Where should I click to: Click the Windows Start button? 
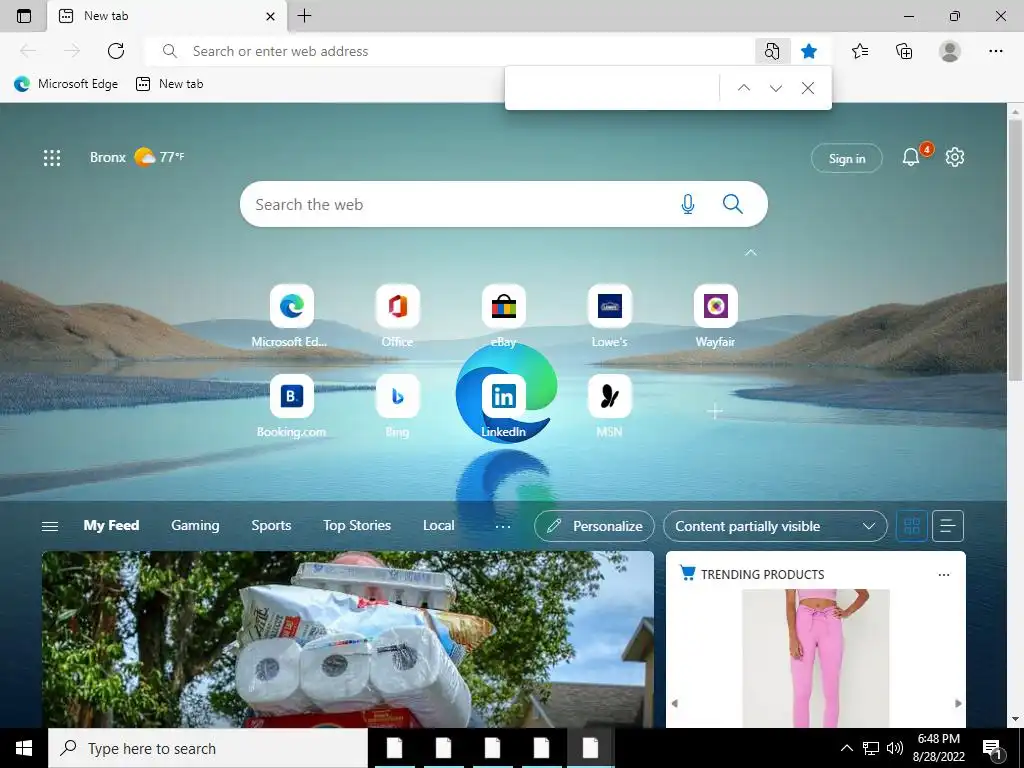coord(24,748)
